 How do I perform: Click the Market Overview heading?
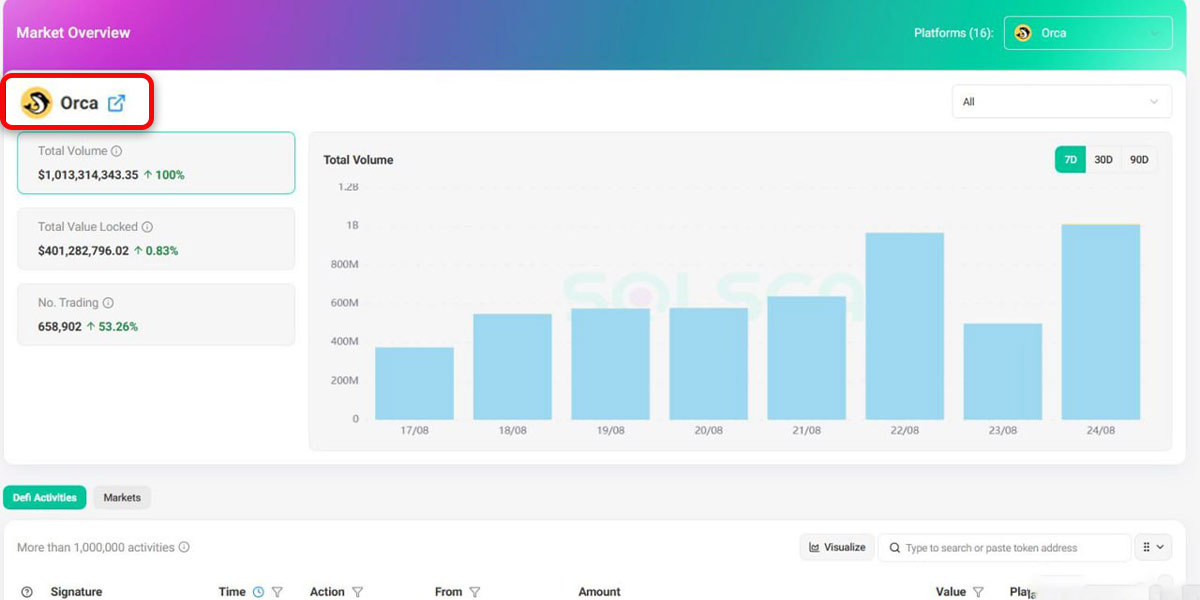(x=73, y=33)
